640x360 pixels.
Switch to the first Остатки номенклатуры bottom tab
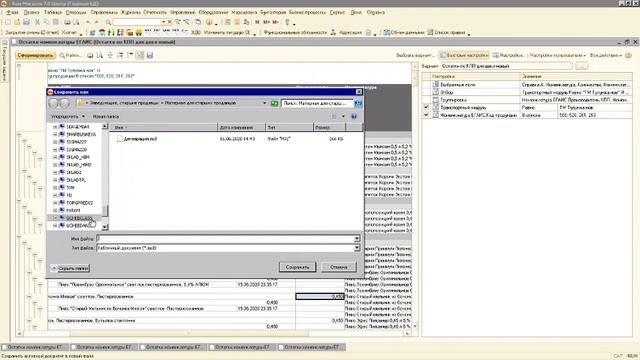pos(35,347)
